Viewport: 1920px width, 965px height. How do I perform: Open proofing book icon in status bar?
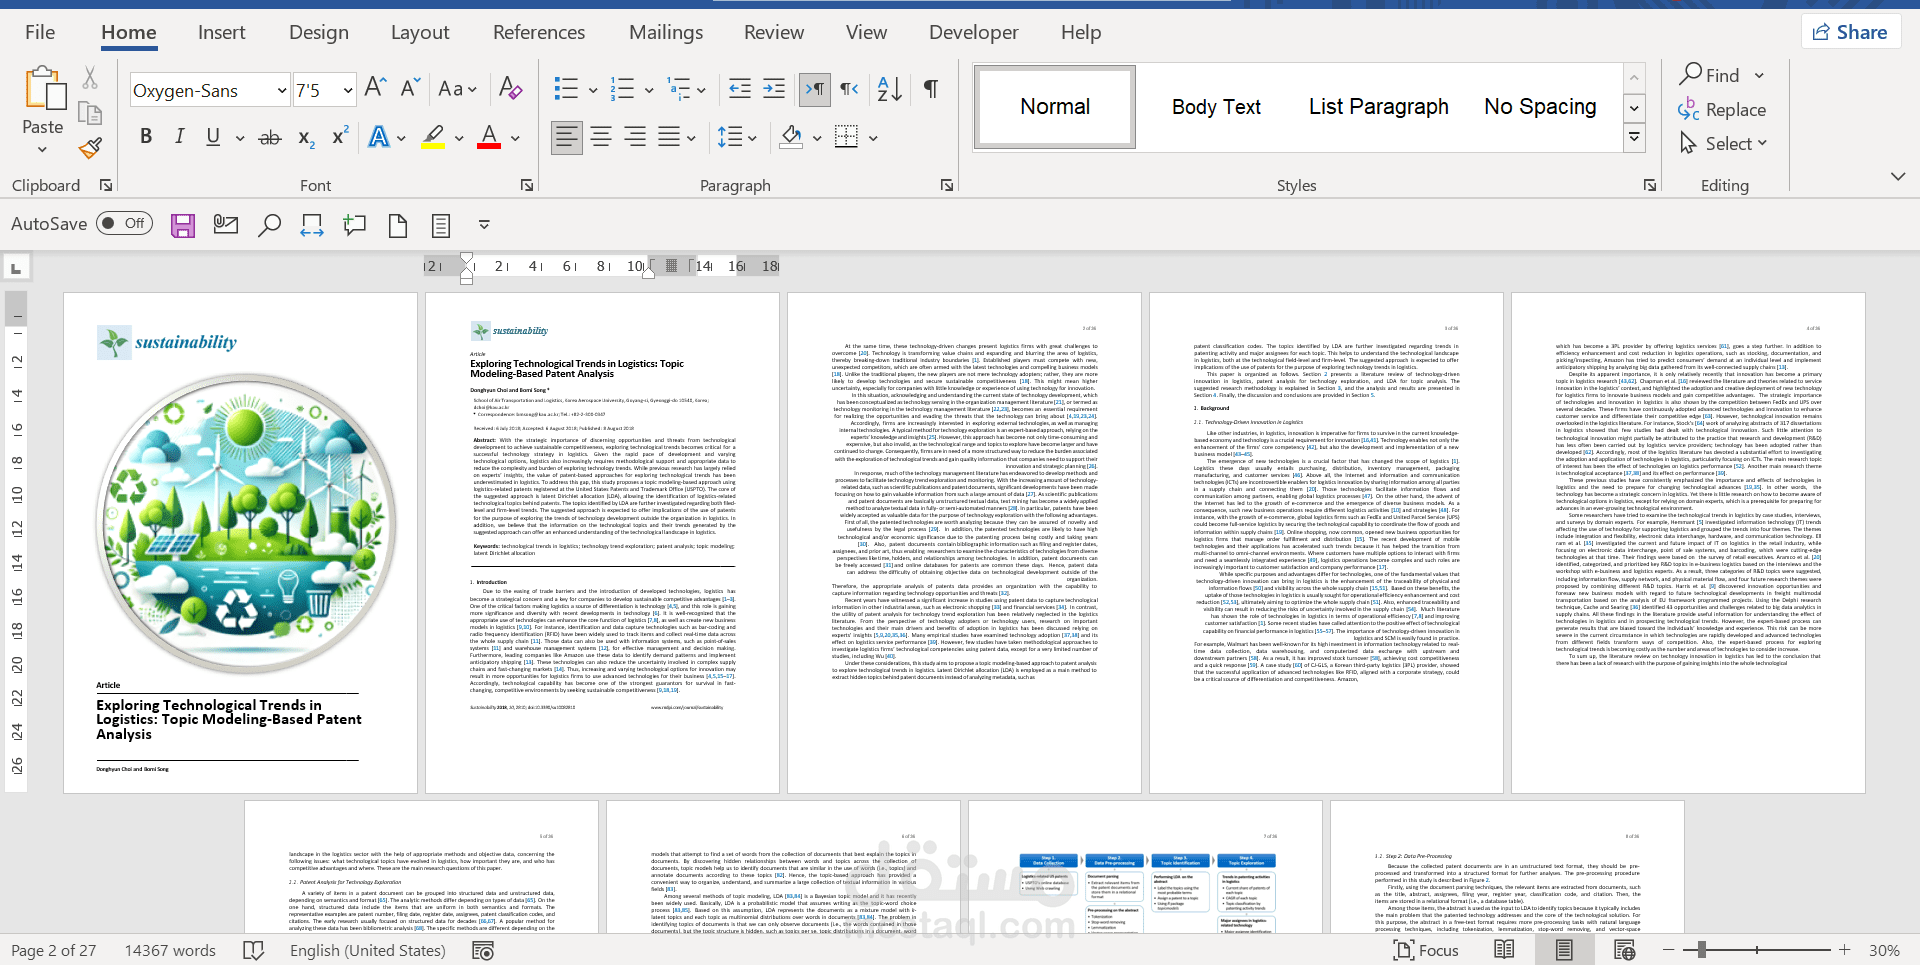tap(254, 950)
